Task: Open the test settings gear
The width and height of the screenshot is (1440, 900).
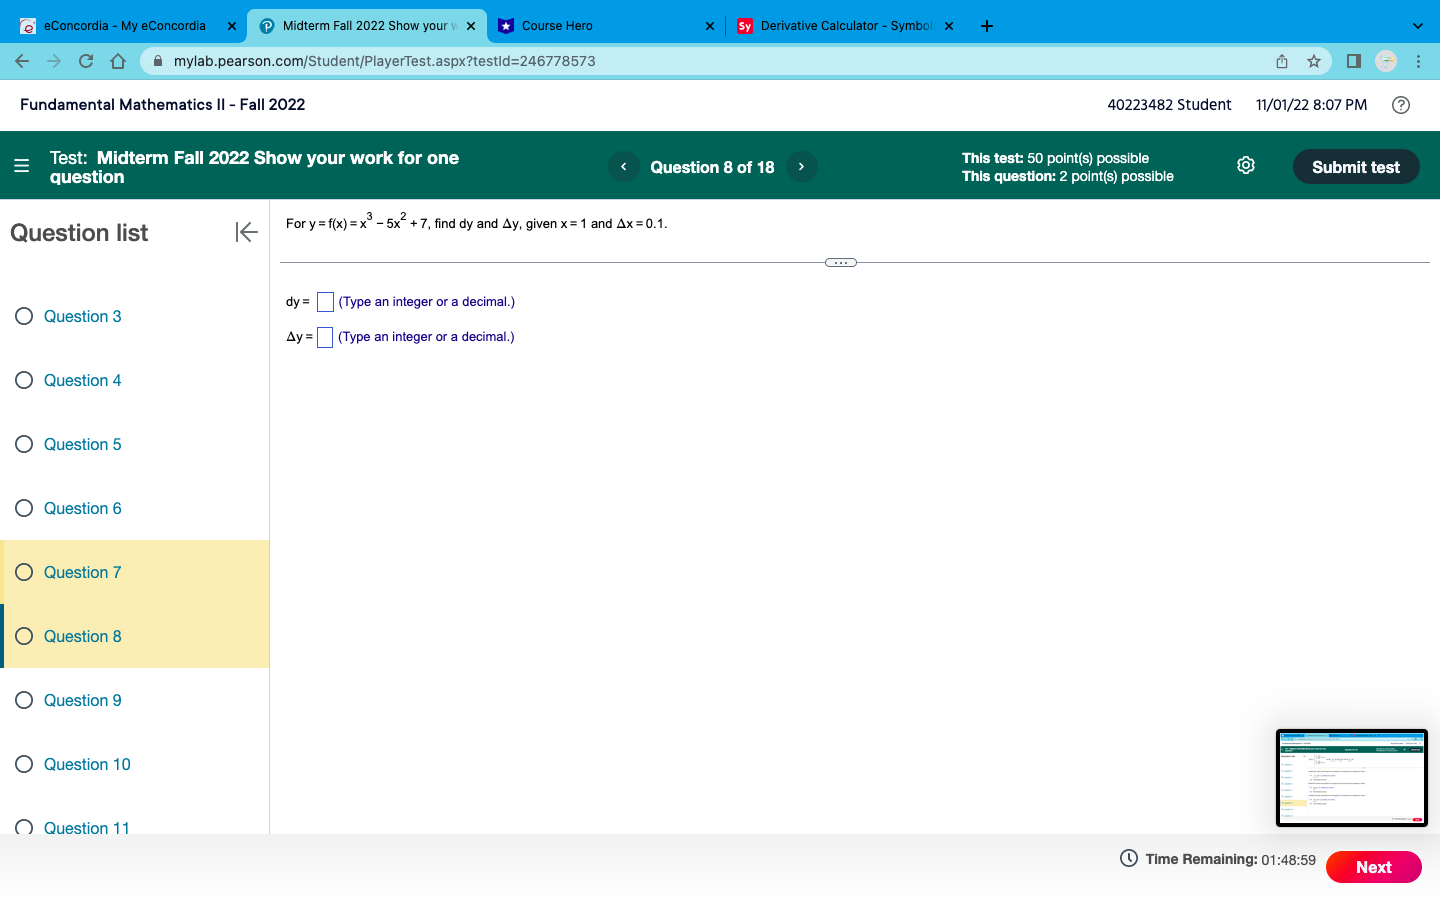Action: click(x=1246, y=165)
